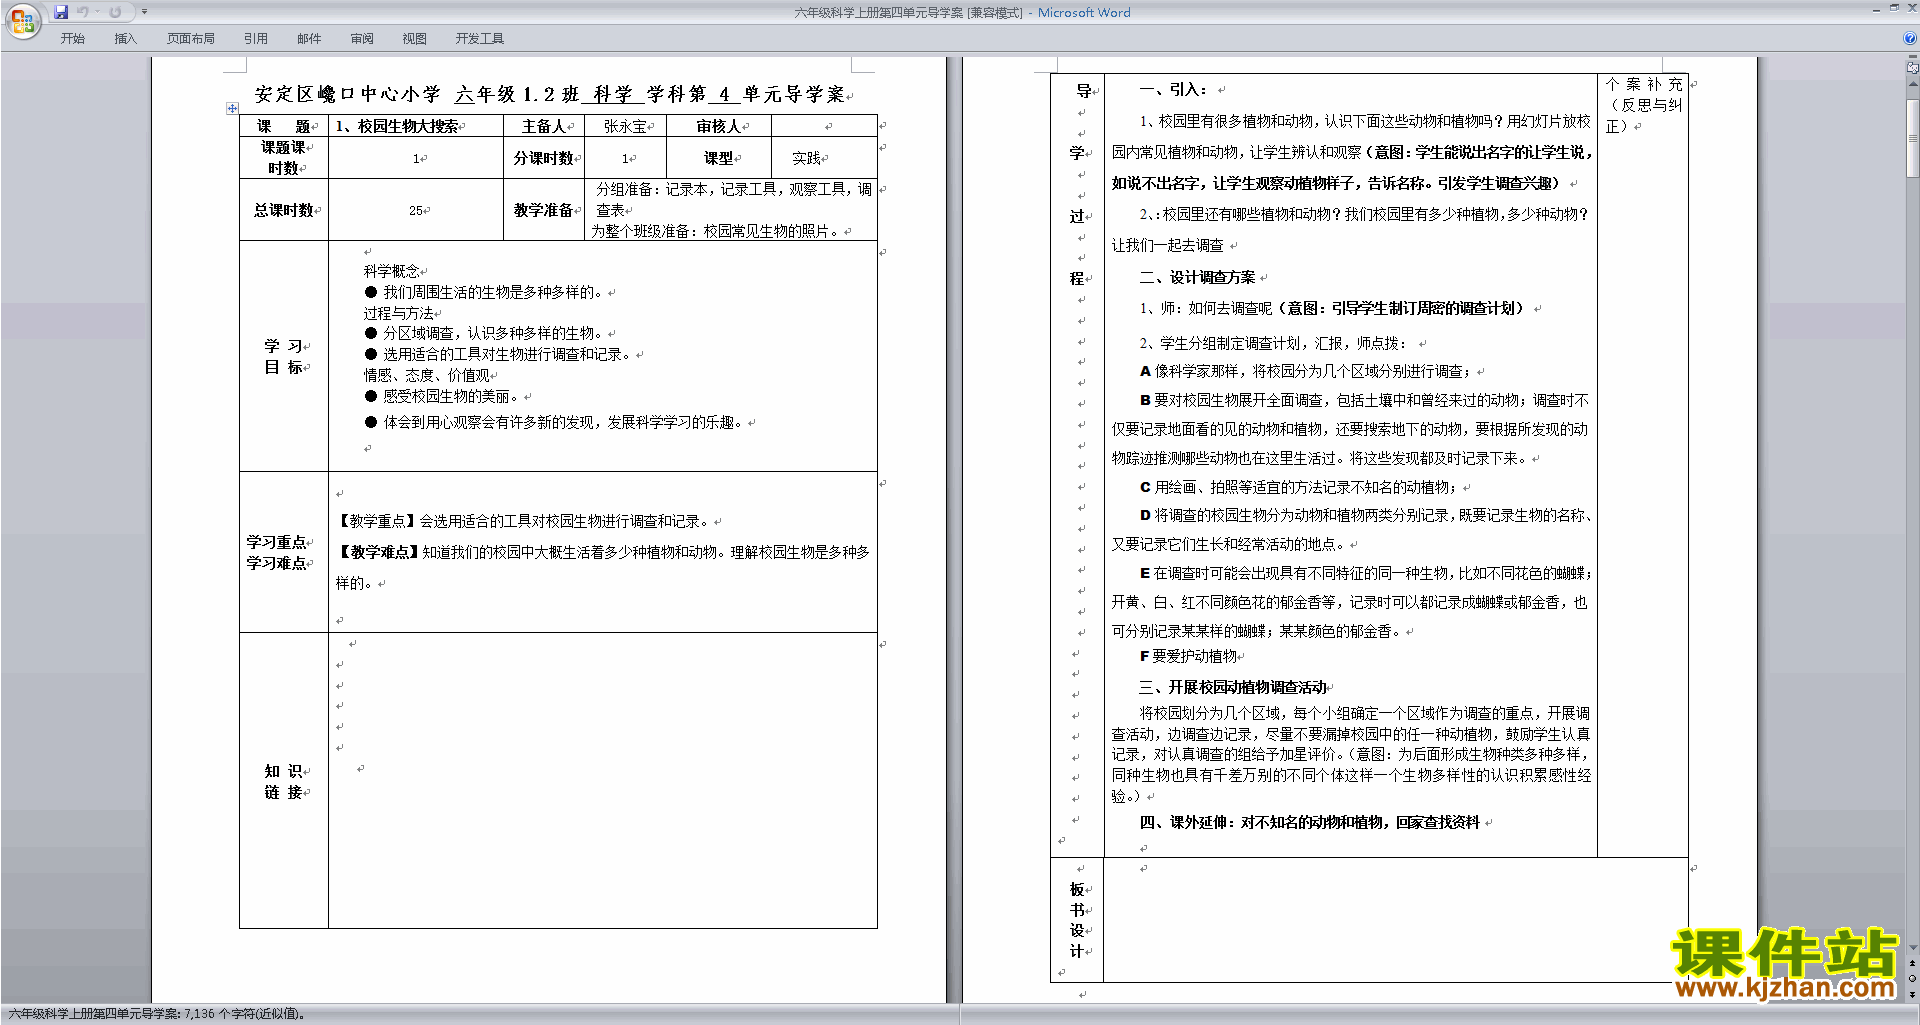The height and width of the screenshot is (1025, 1920).
Task: Open the 开发工具 tab
Action: pyautogui.click(x=480, y=38)
